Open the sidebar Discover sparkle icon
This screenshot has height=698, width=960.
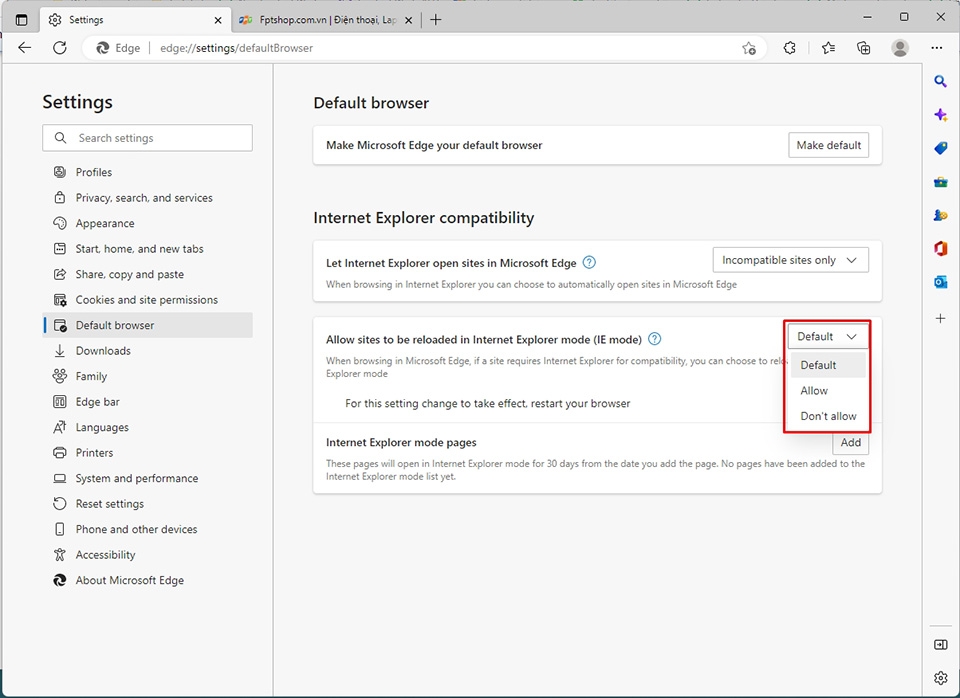[x=940, y=114]
